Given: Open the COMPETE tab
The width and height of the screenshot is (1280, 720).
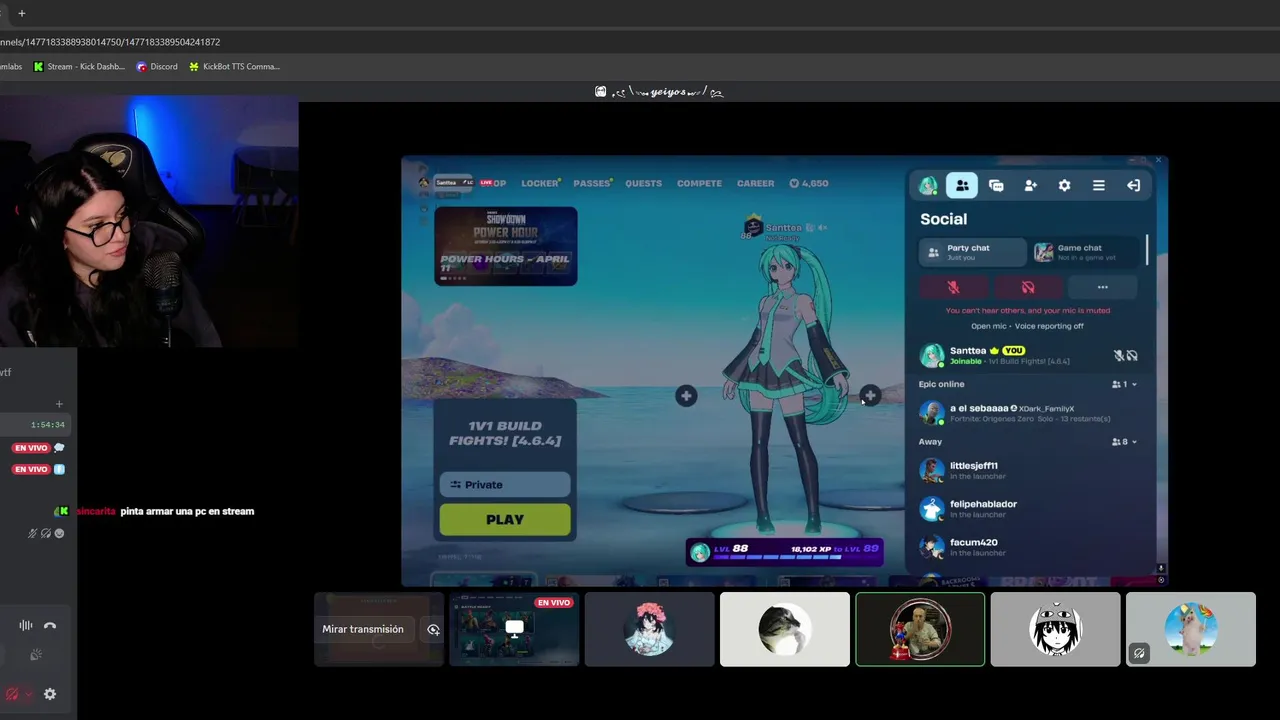Looking at the screenshot, I should point(699,183).
